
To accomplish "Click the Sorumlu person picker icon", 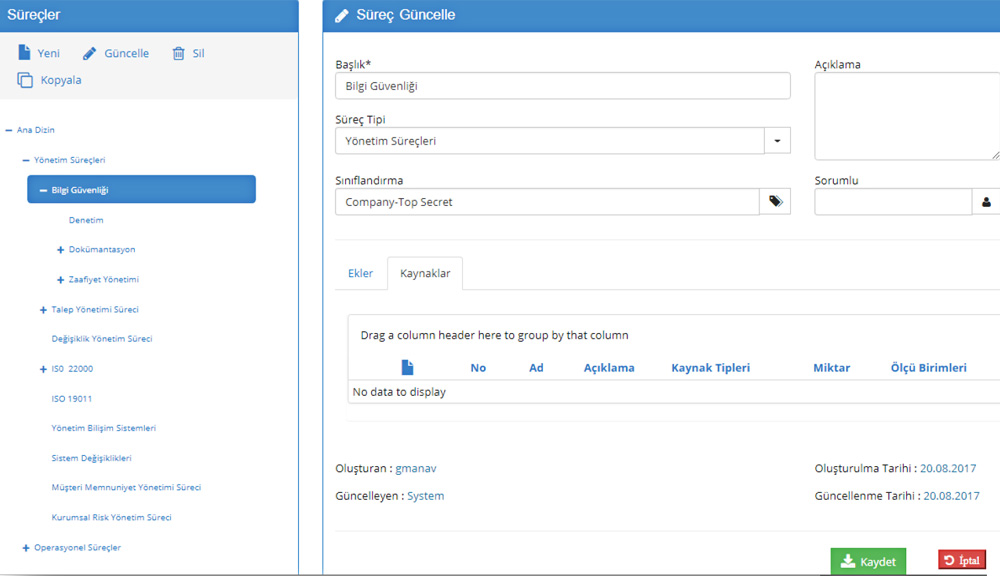I will tap(986, 202).
